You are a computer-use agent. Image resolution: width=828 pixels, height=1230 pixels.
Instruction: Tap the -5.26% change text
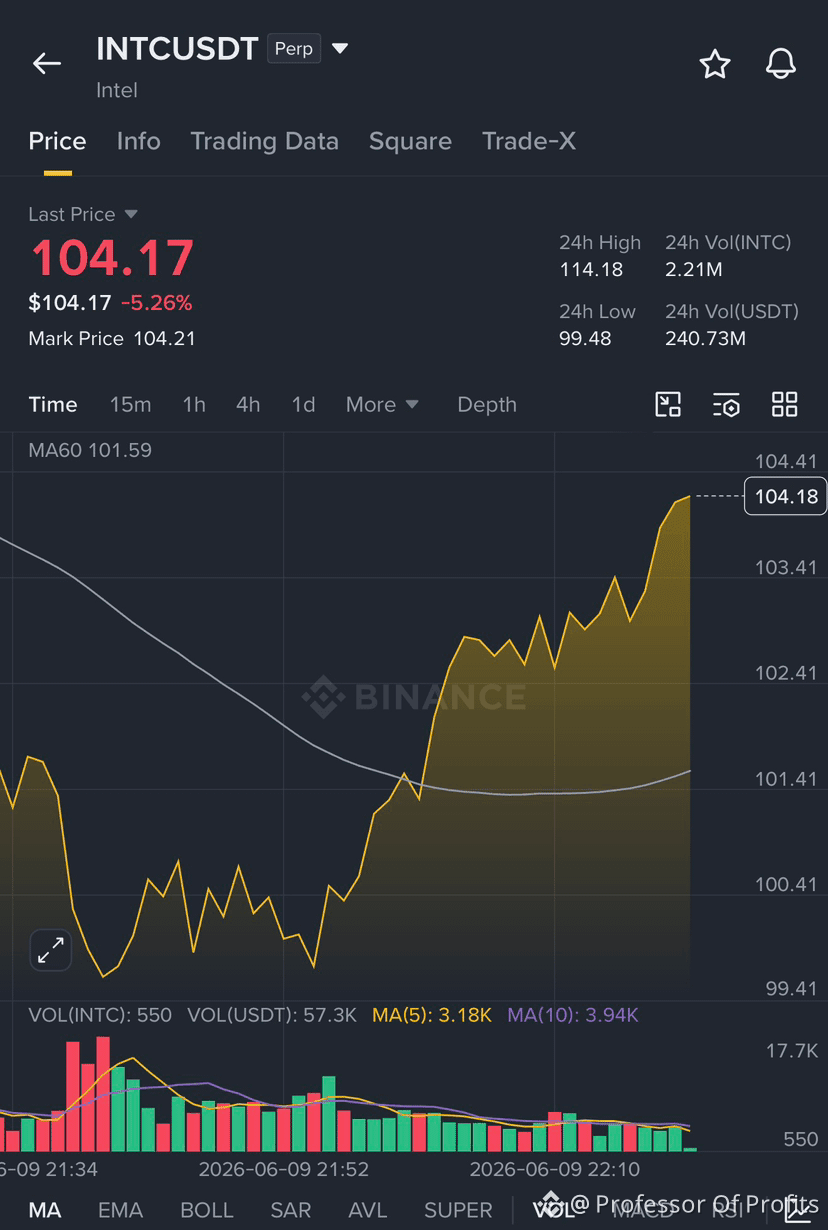pos(157,302)
